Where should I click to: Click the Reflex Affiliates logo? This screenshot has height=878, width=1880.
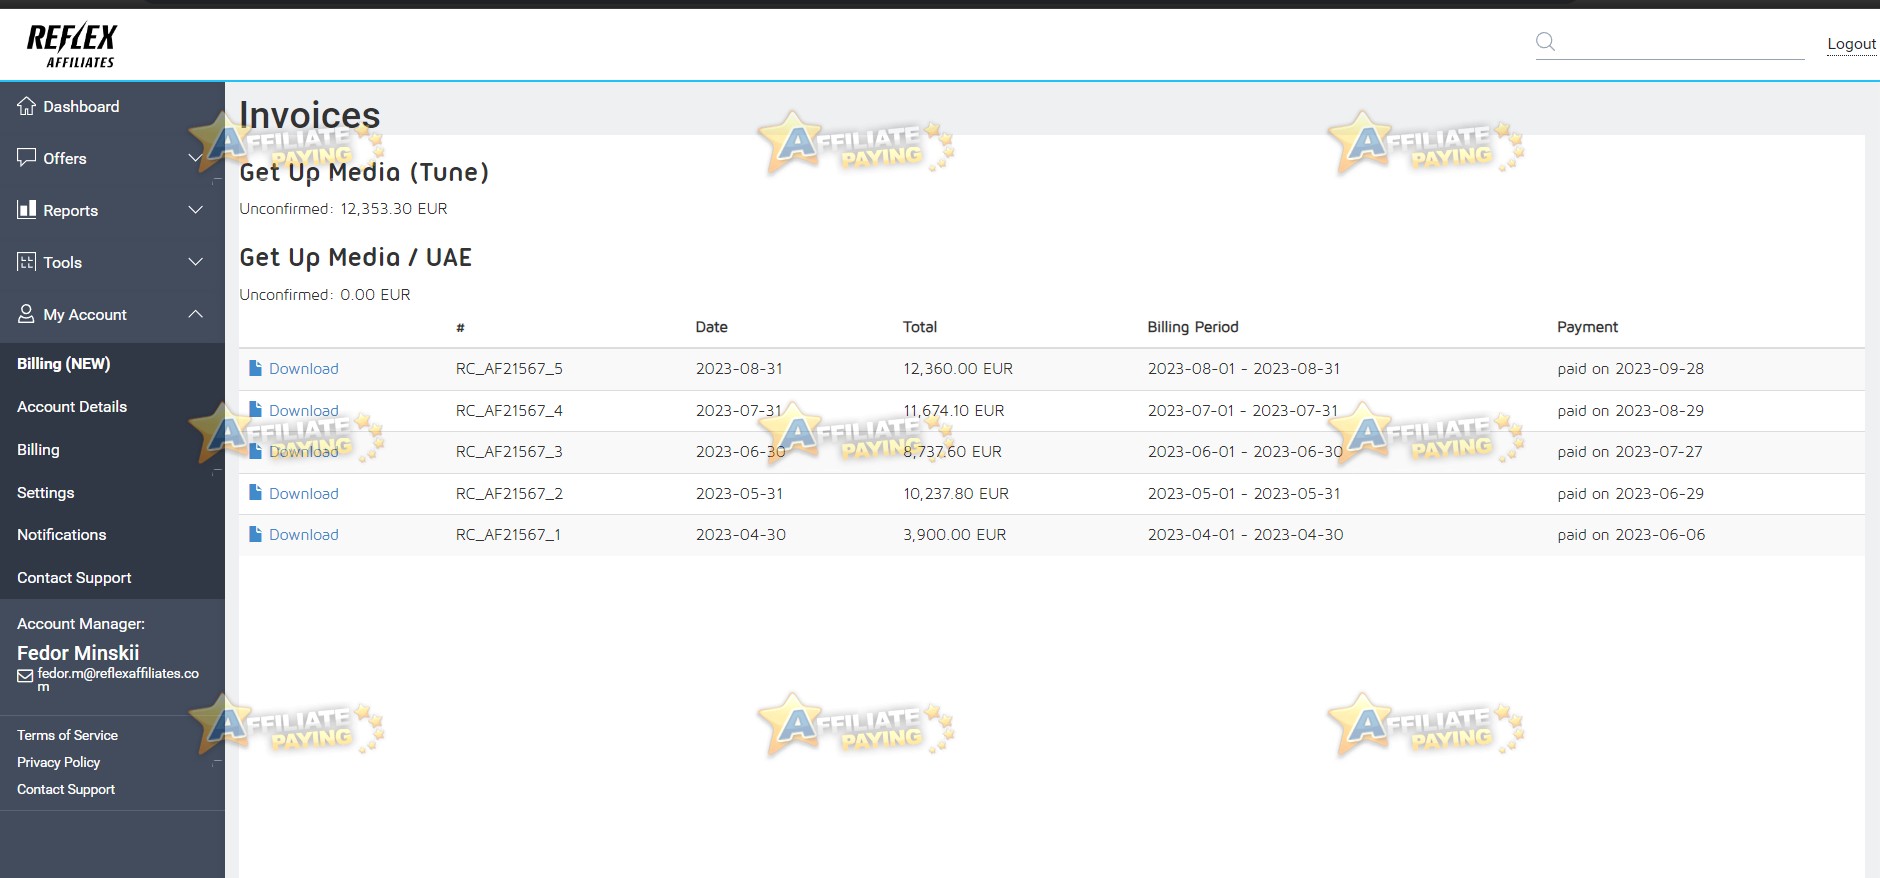click(71, 46)
